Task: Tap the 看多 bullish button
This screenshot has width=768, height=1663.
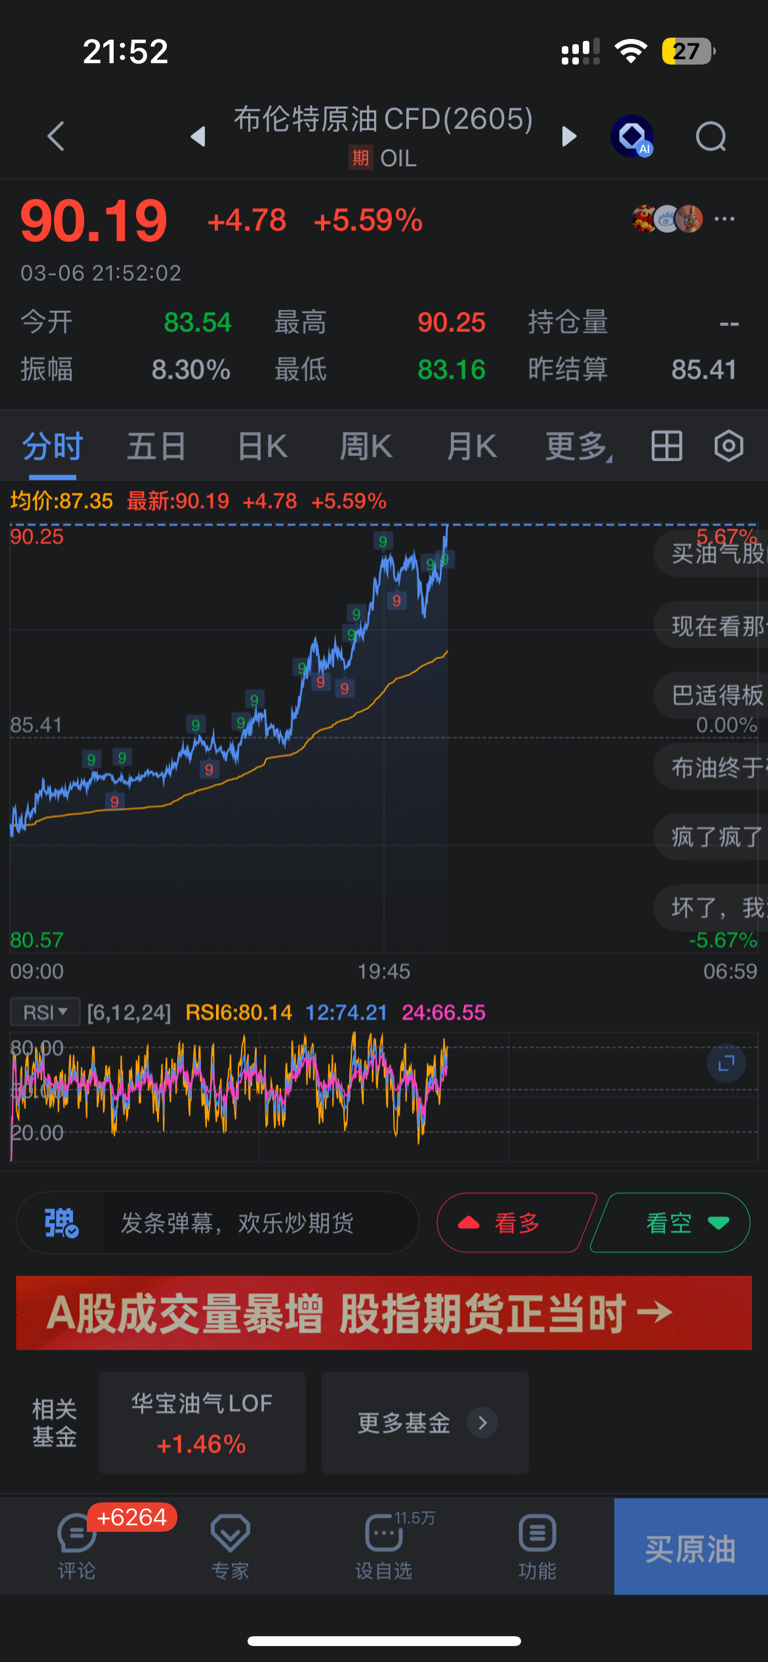Action: coord(515,1223)
